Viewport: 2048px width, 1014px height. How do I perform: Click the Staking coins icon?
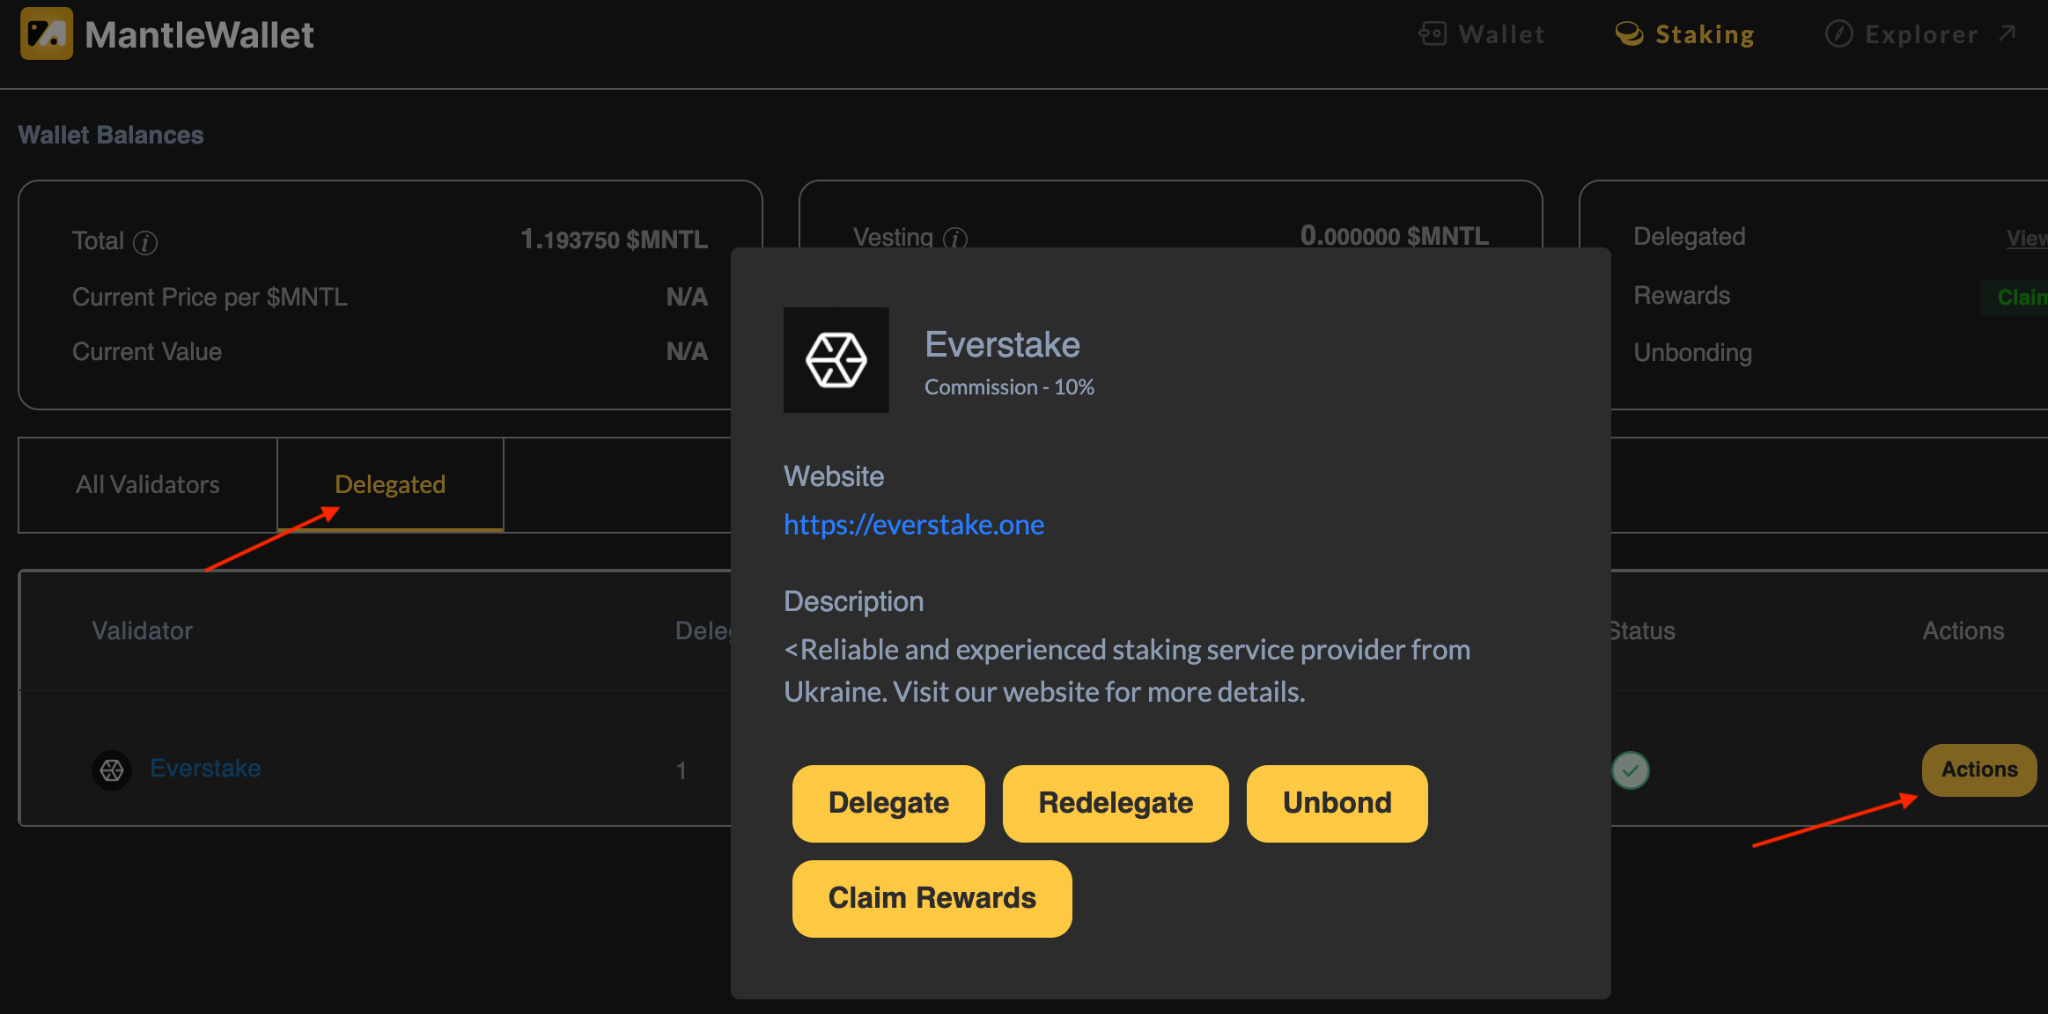pyautogui.click(x=1629, y=34)
